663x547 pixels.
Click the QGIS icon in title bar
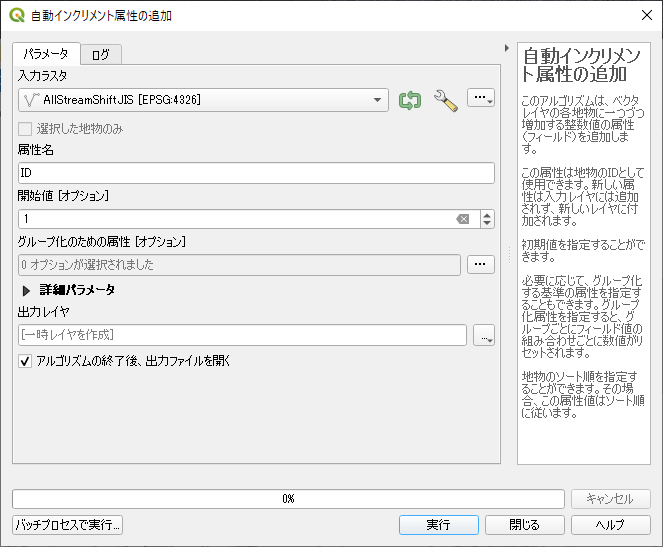click(16, 15)
